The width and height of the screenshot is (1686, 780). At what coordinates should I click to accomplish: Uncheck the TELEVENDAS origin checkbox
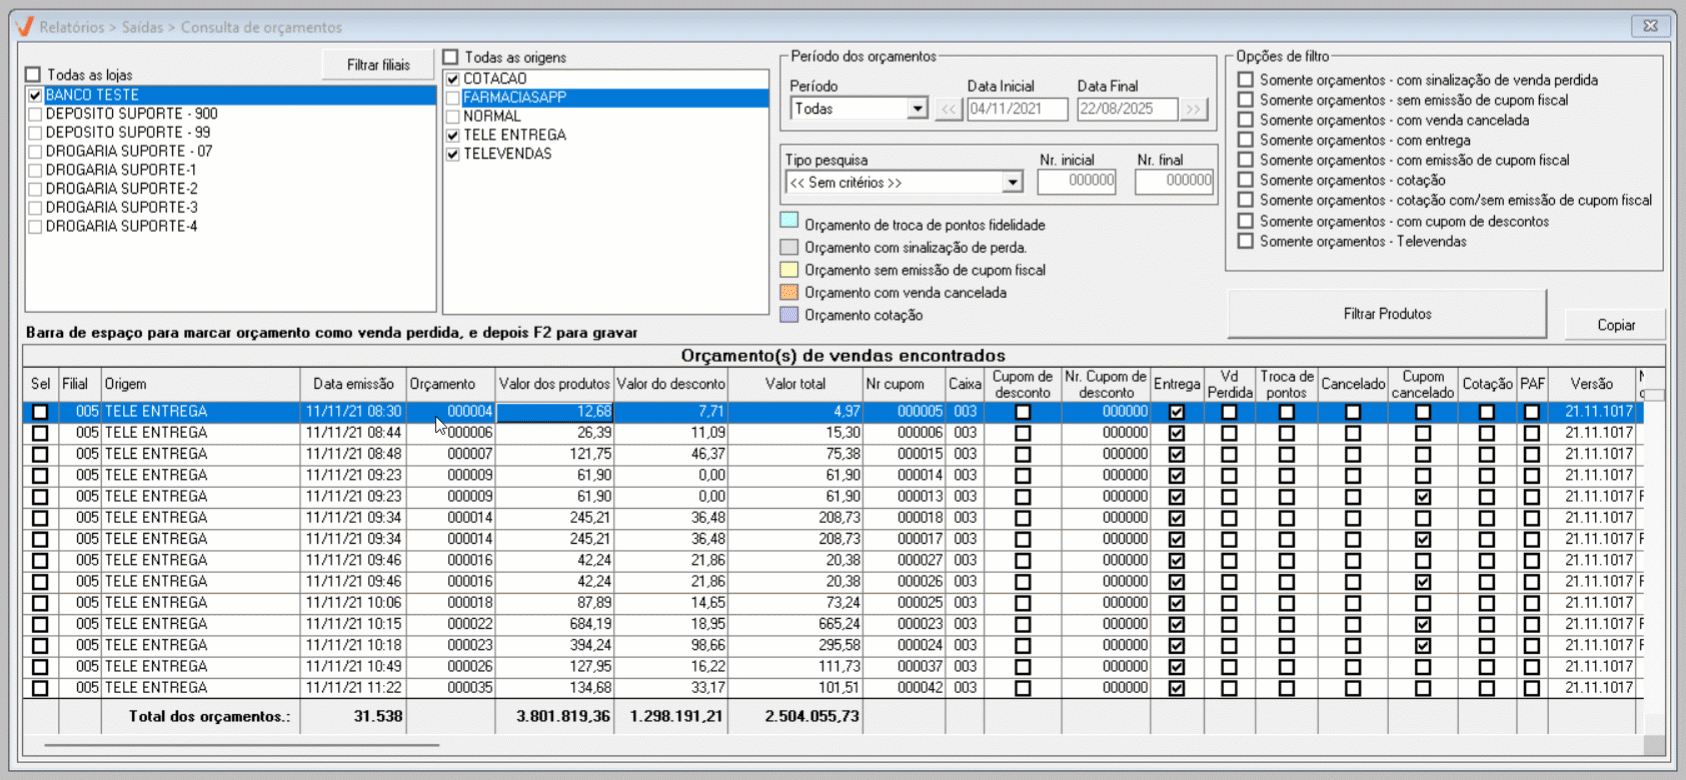coord(453,154)
